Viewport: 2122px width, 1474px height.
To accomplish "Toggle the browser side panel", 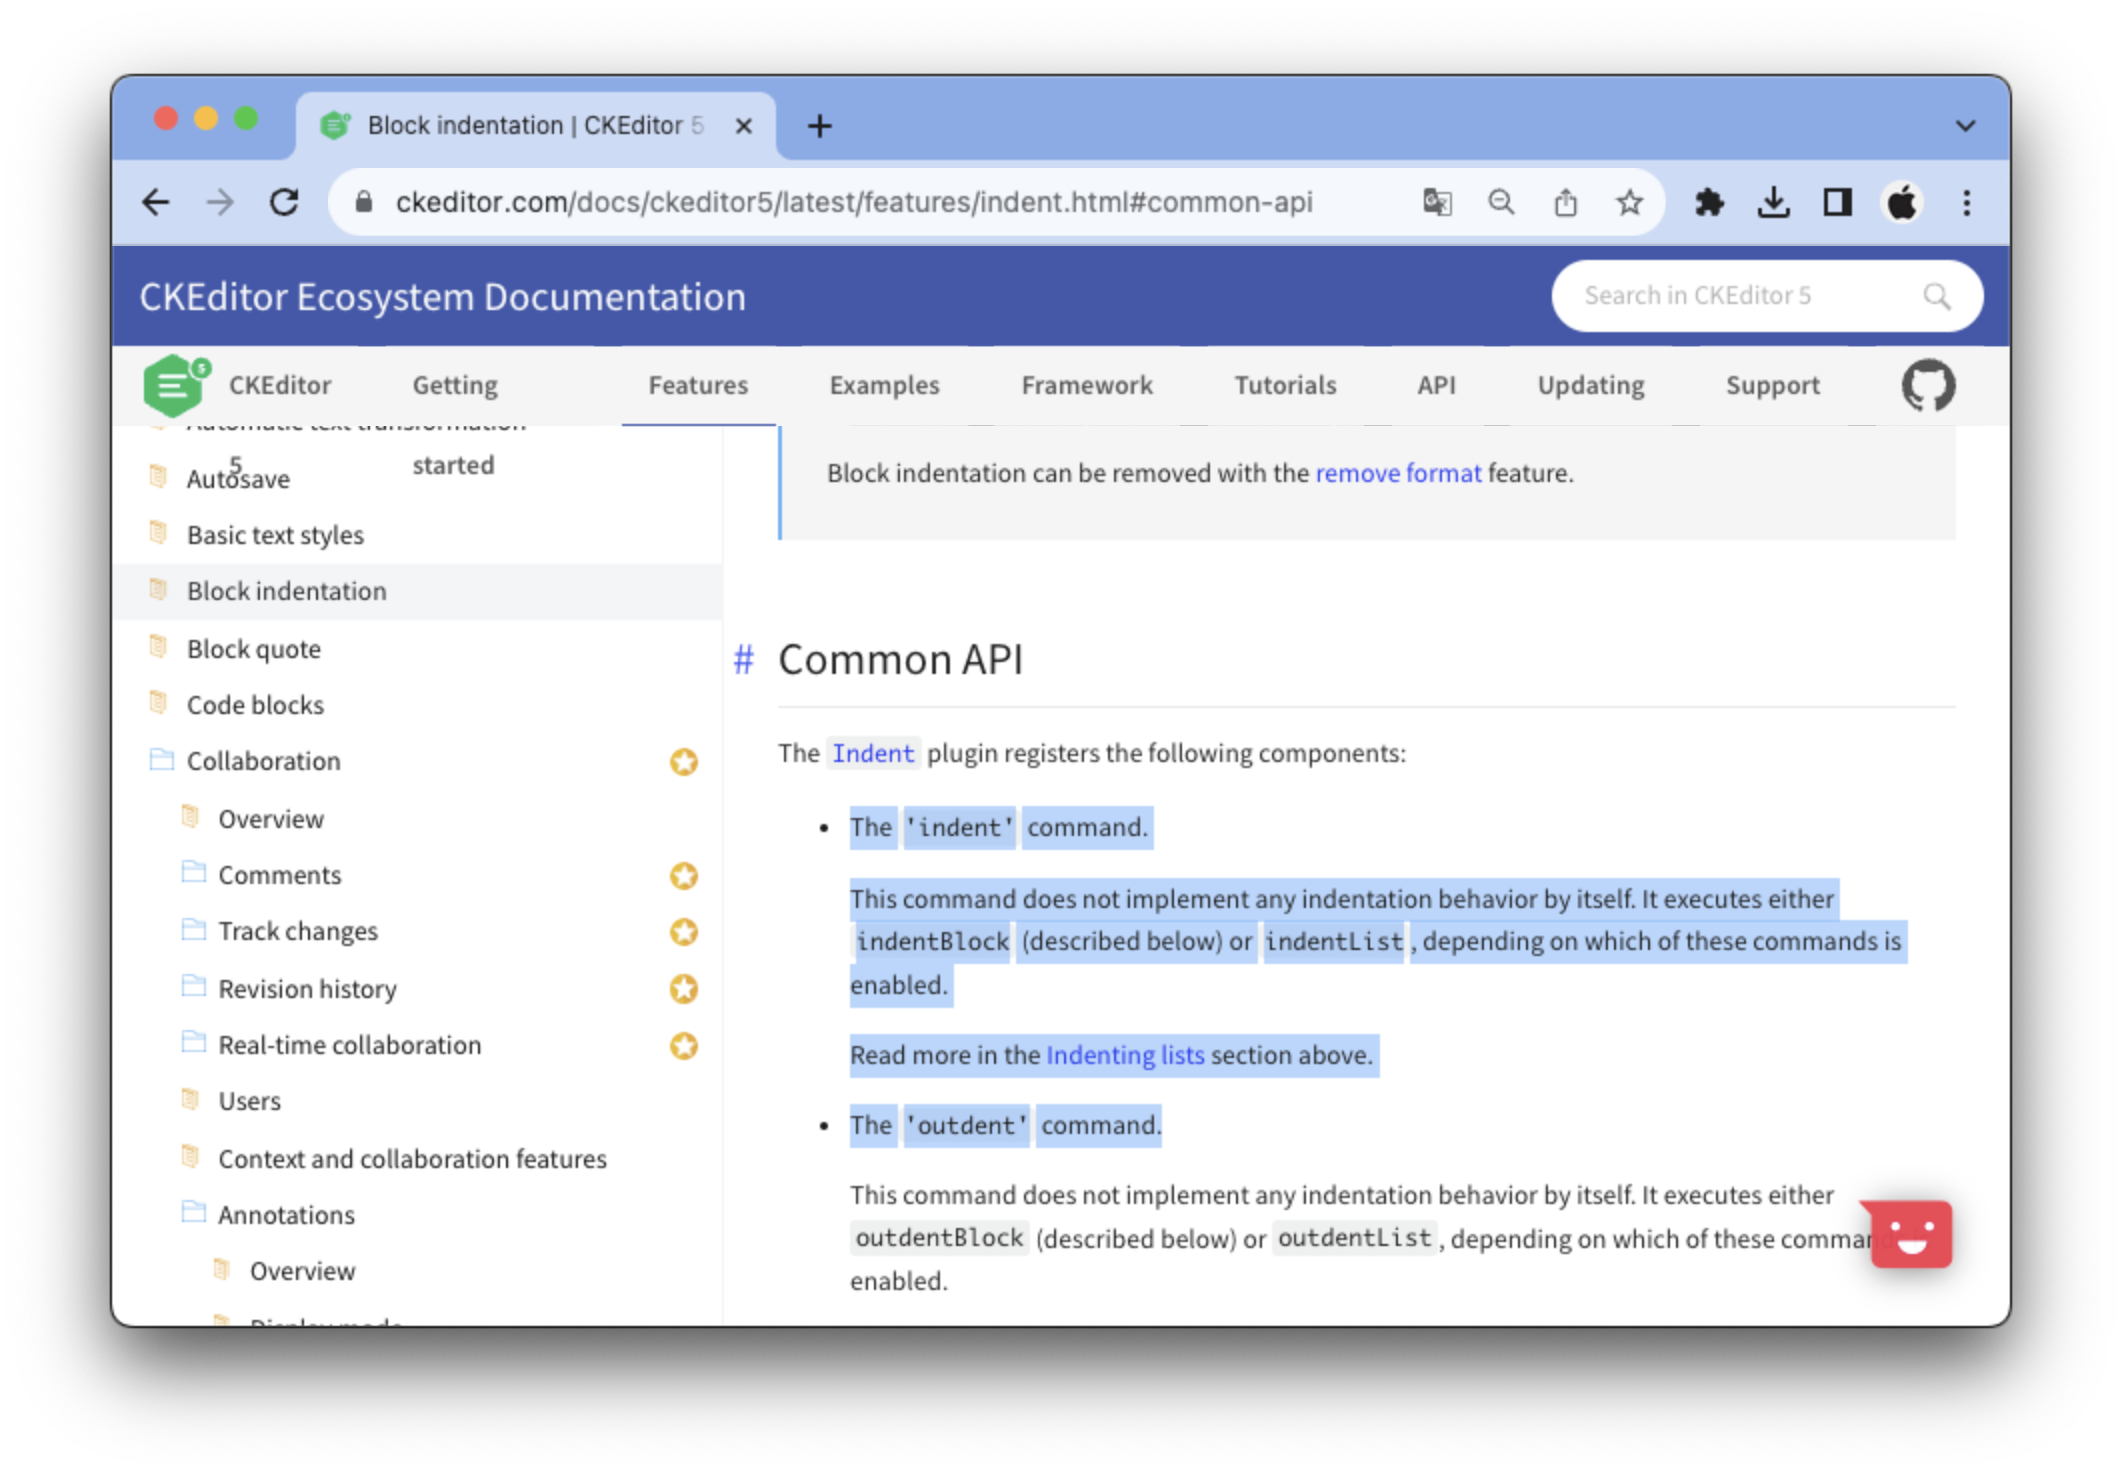I will coord(1837,203).
